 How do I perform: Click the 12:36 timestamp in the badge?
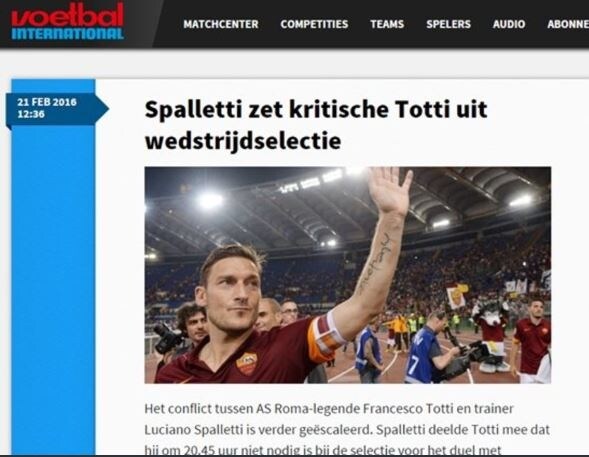[31, 114]
